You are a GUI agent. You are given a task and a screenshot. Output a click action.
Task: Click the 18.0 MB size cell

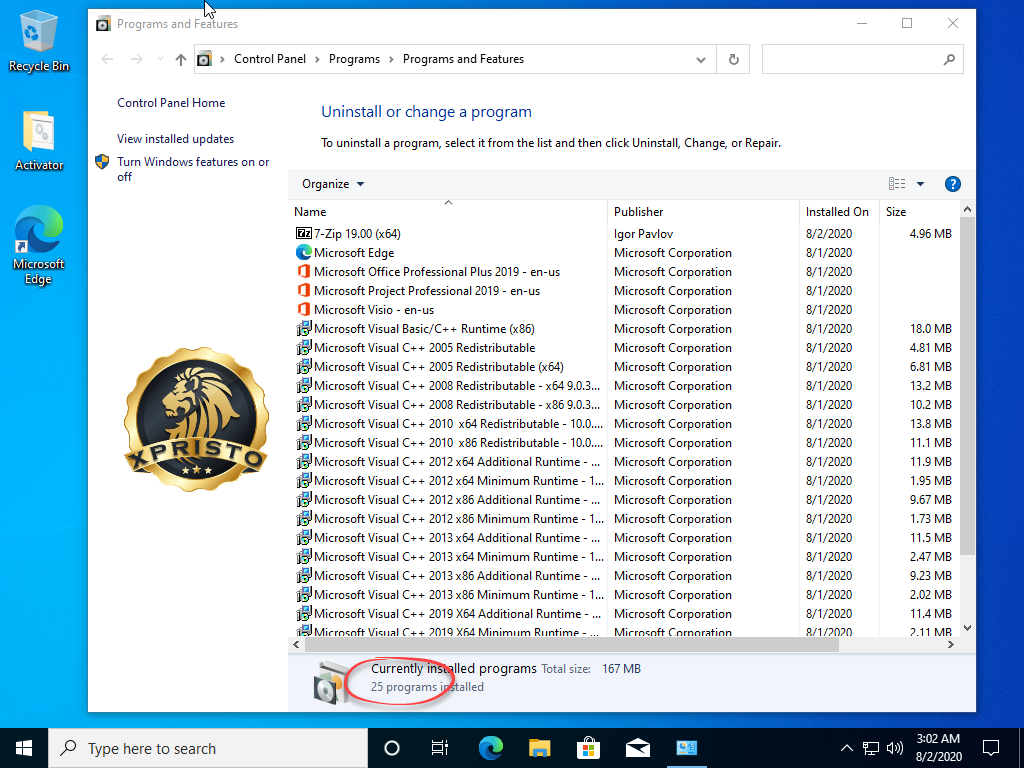(931, 328)
